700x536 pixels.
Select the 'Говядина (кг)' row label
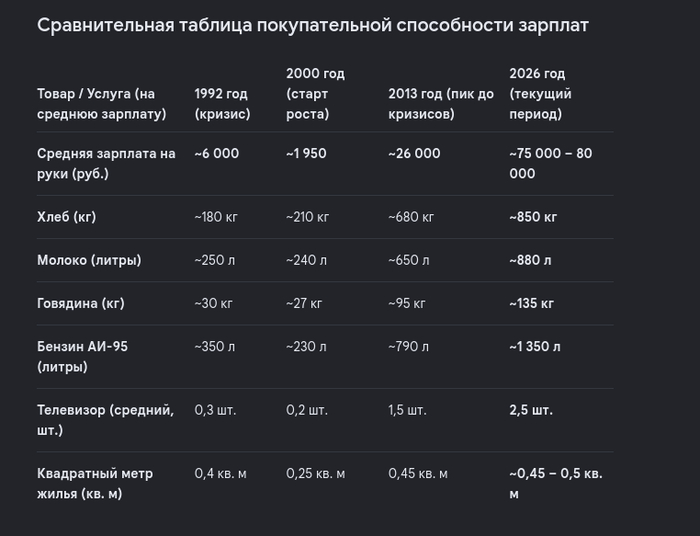coord(81,303)
